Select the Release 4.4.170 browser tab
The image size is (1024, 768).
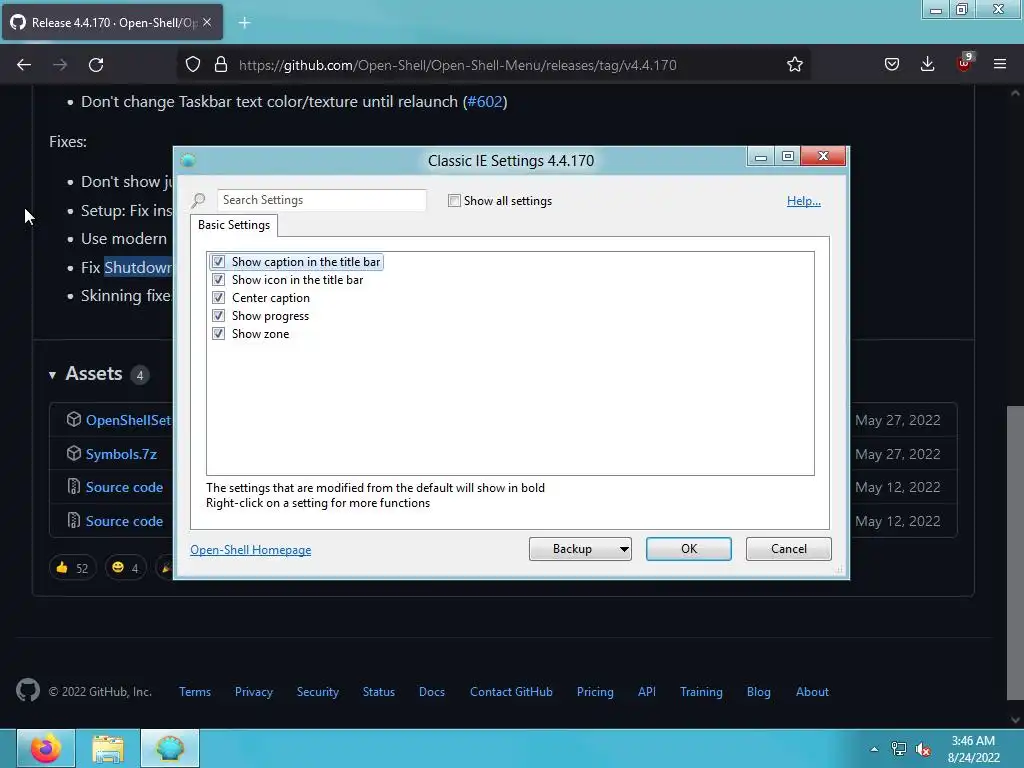tap(112, 22)
